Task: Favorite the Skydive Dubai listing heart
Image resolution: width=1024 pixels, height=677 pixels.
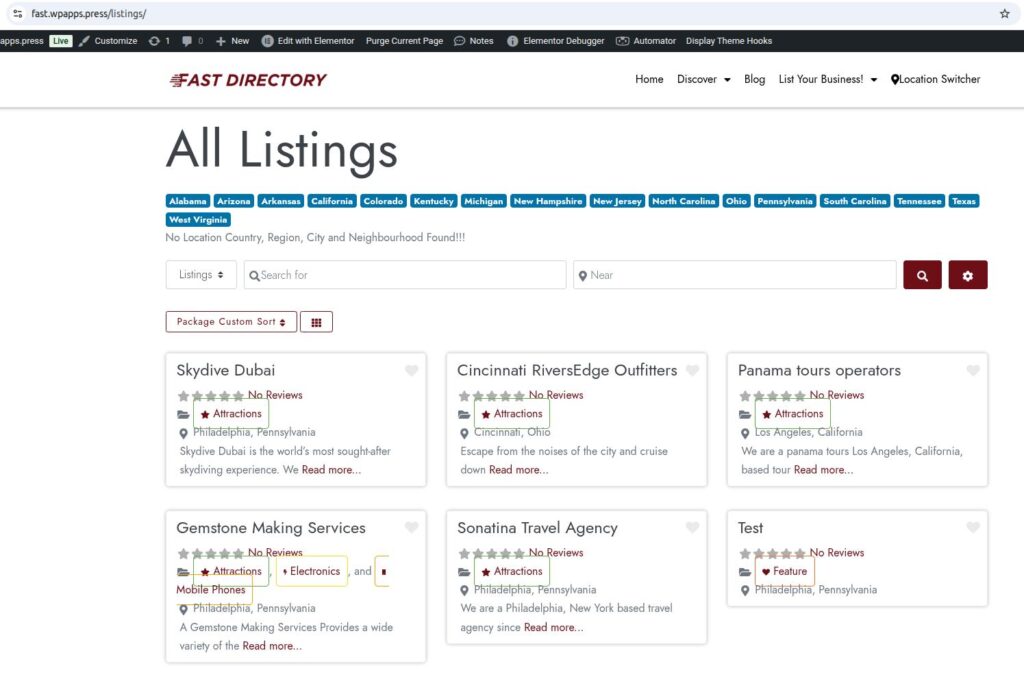Action: pyautogui.click(x=411, y=371)
